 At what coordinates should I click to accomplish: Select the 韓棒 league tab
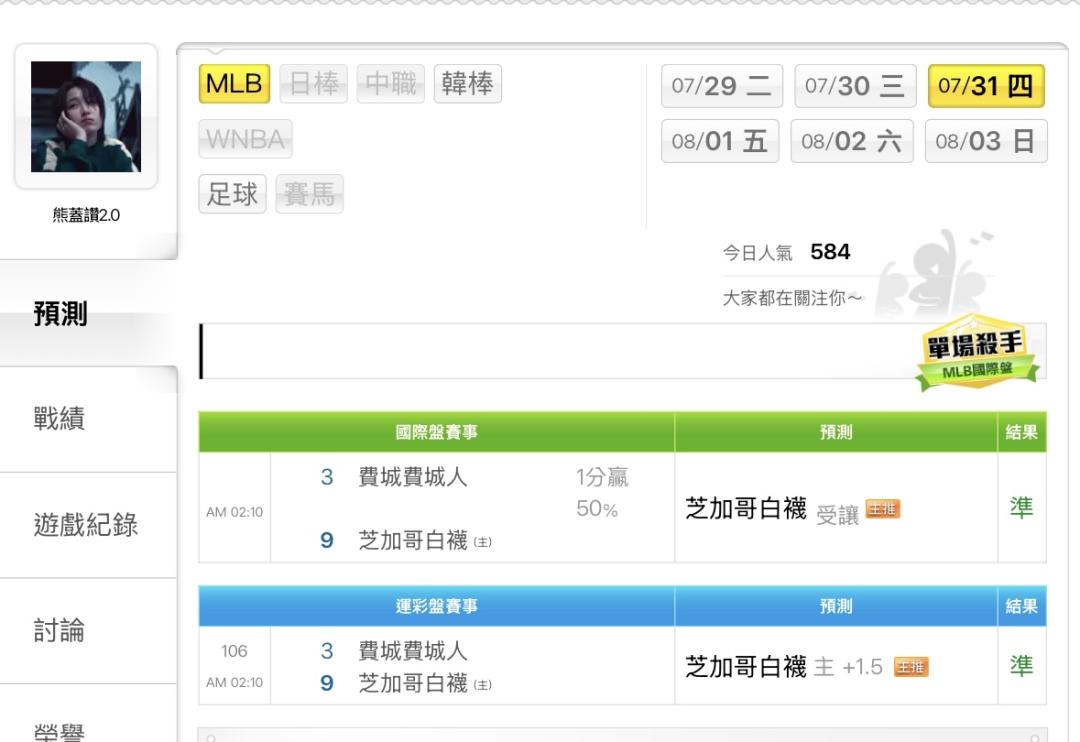point(468,84)
